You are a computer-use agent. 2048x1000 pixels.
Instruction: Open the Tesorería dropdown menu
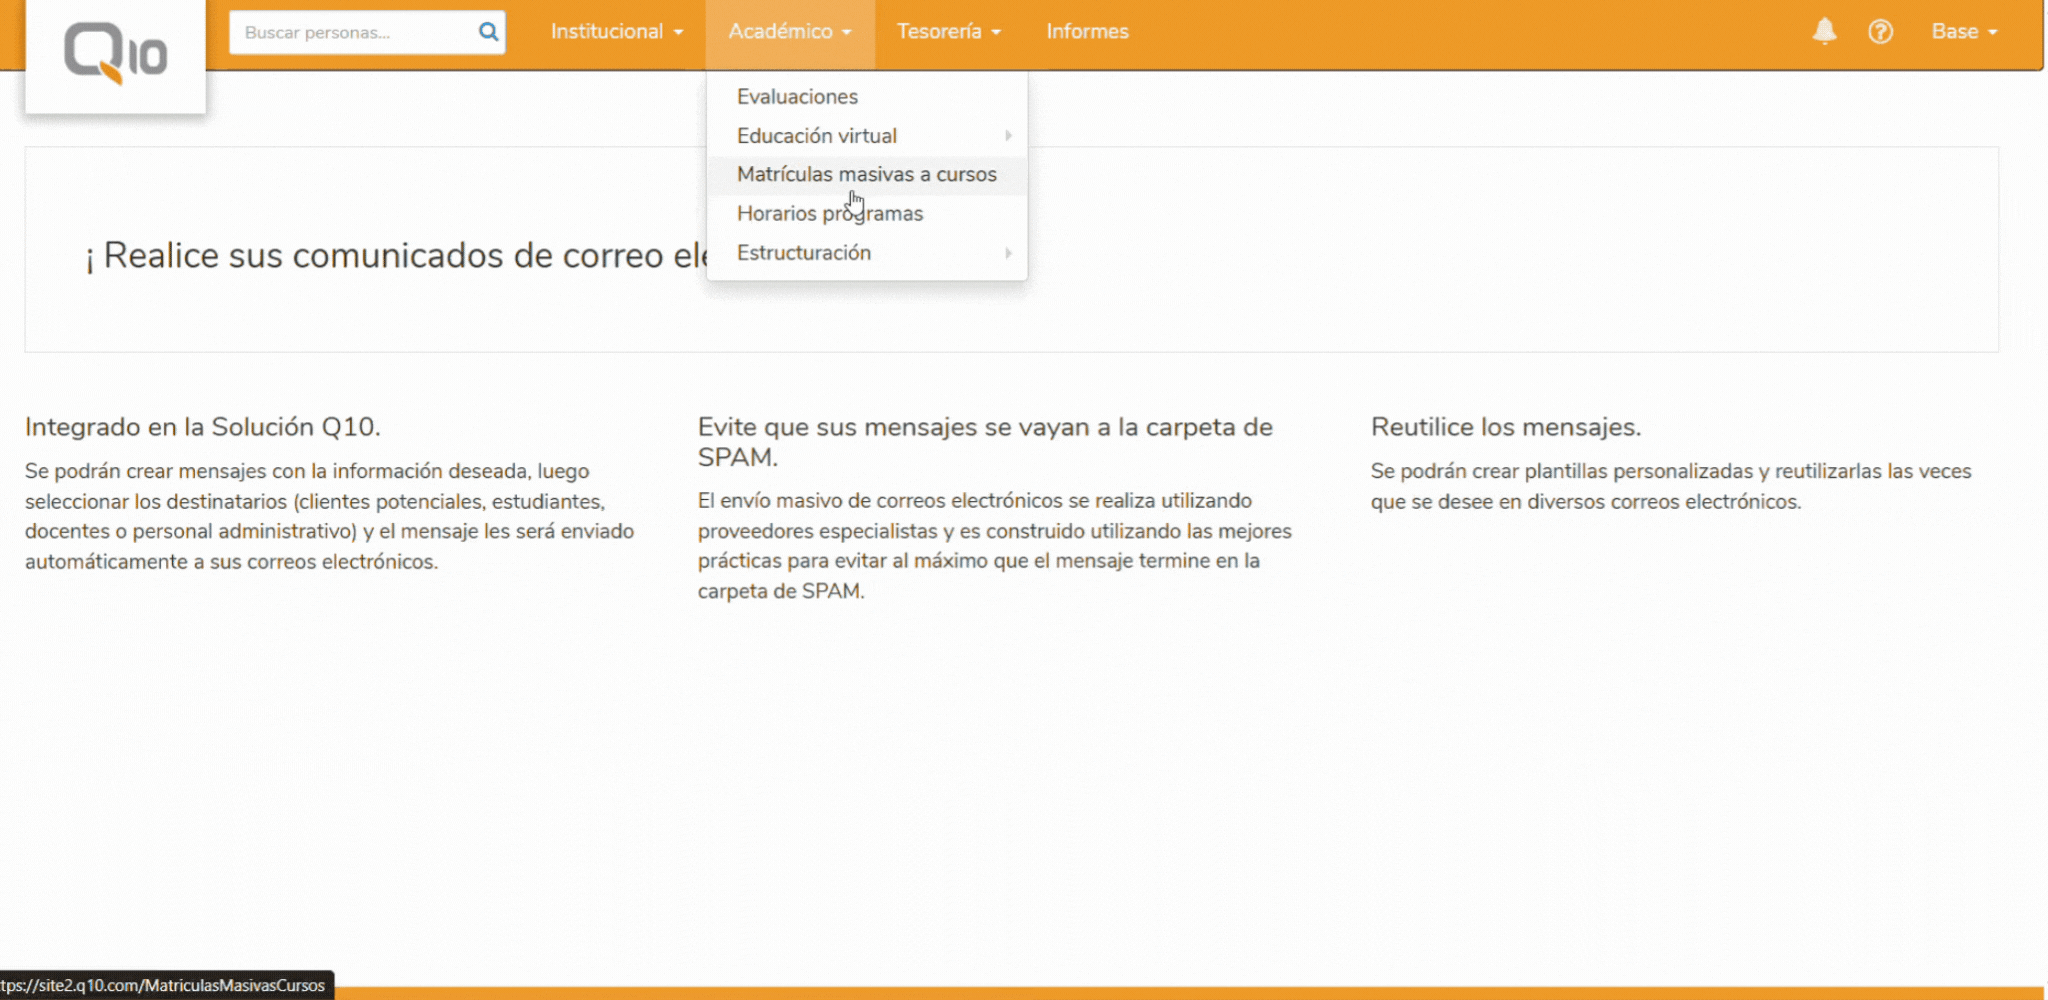949,31
